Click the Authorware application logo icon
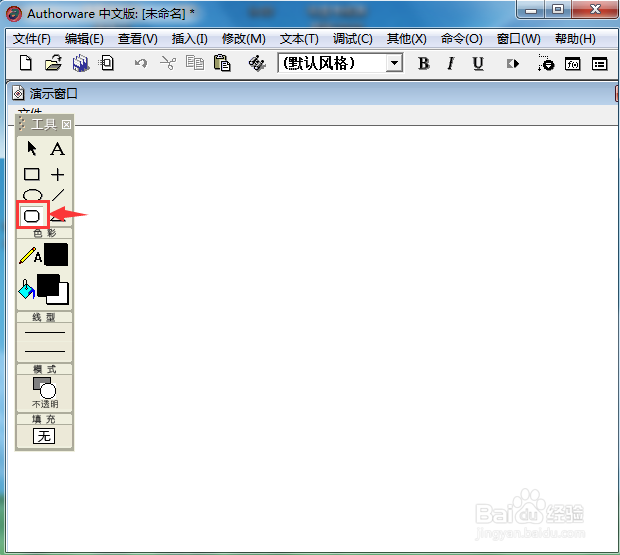The height and width of the screenshot is (555, 620). point(14,14)
